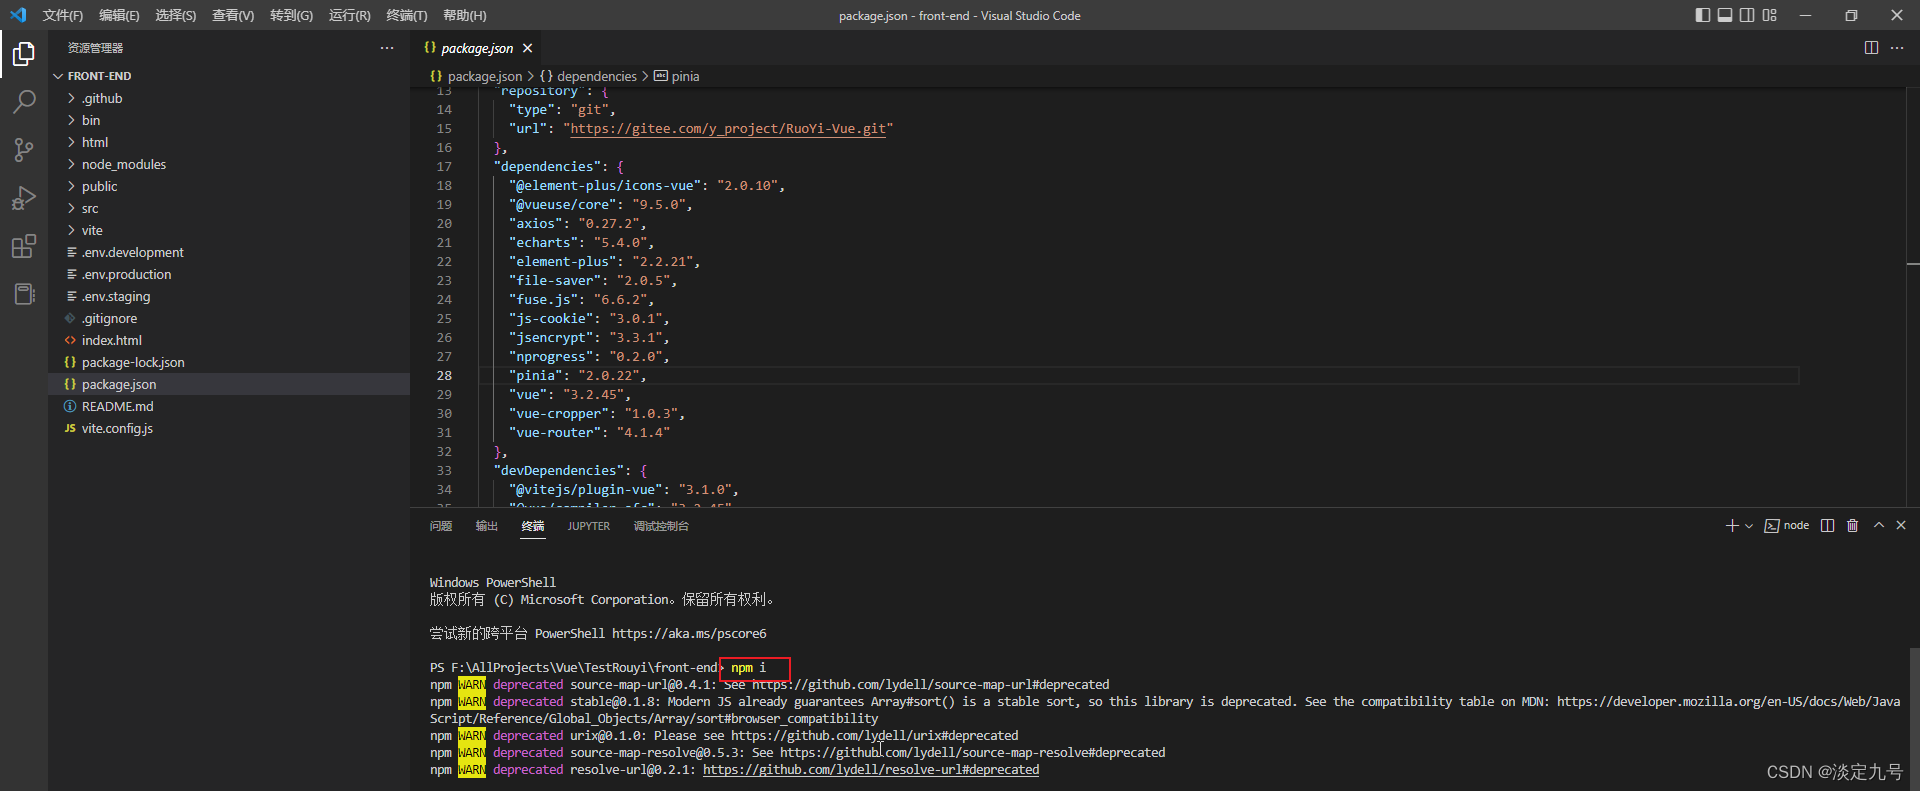Switch to the 输出 panel tab
Screen dimensions: 1920x791
tap(487, 526)
